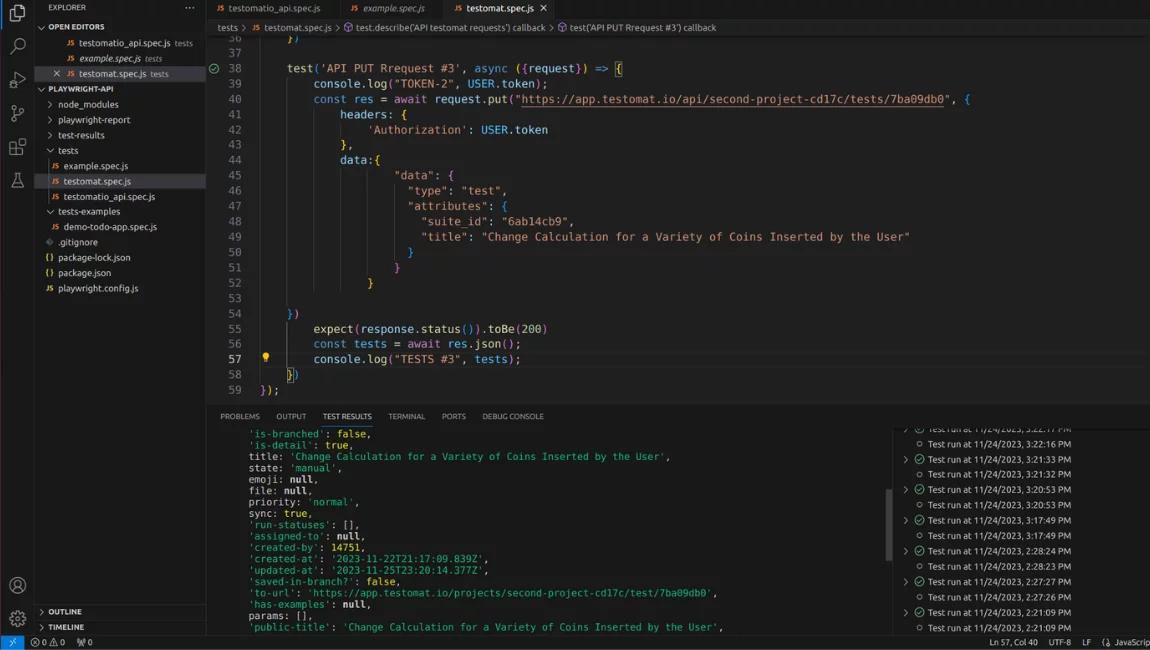Expand the OUTLINE section
Screen dimensions: 1150x650
pyautogui.click(x=65, y=612)
